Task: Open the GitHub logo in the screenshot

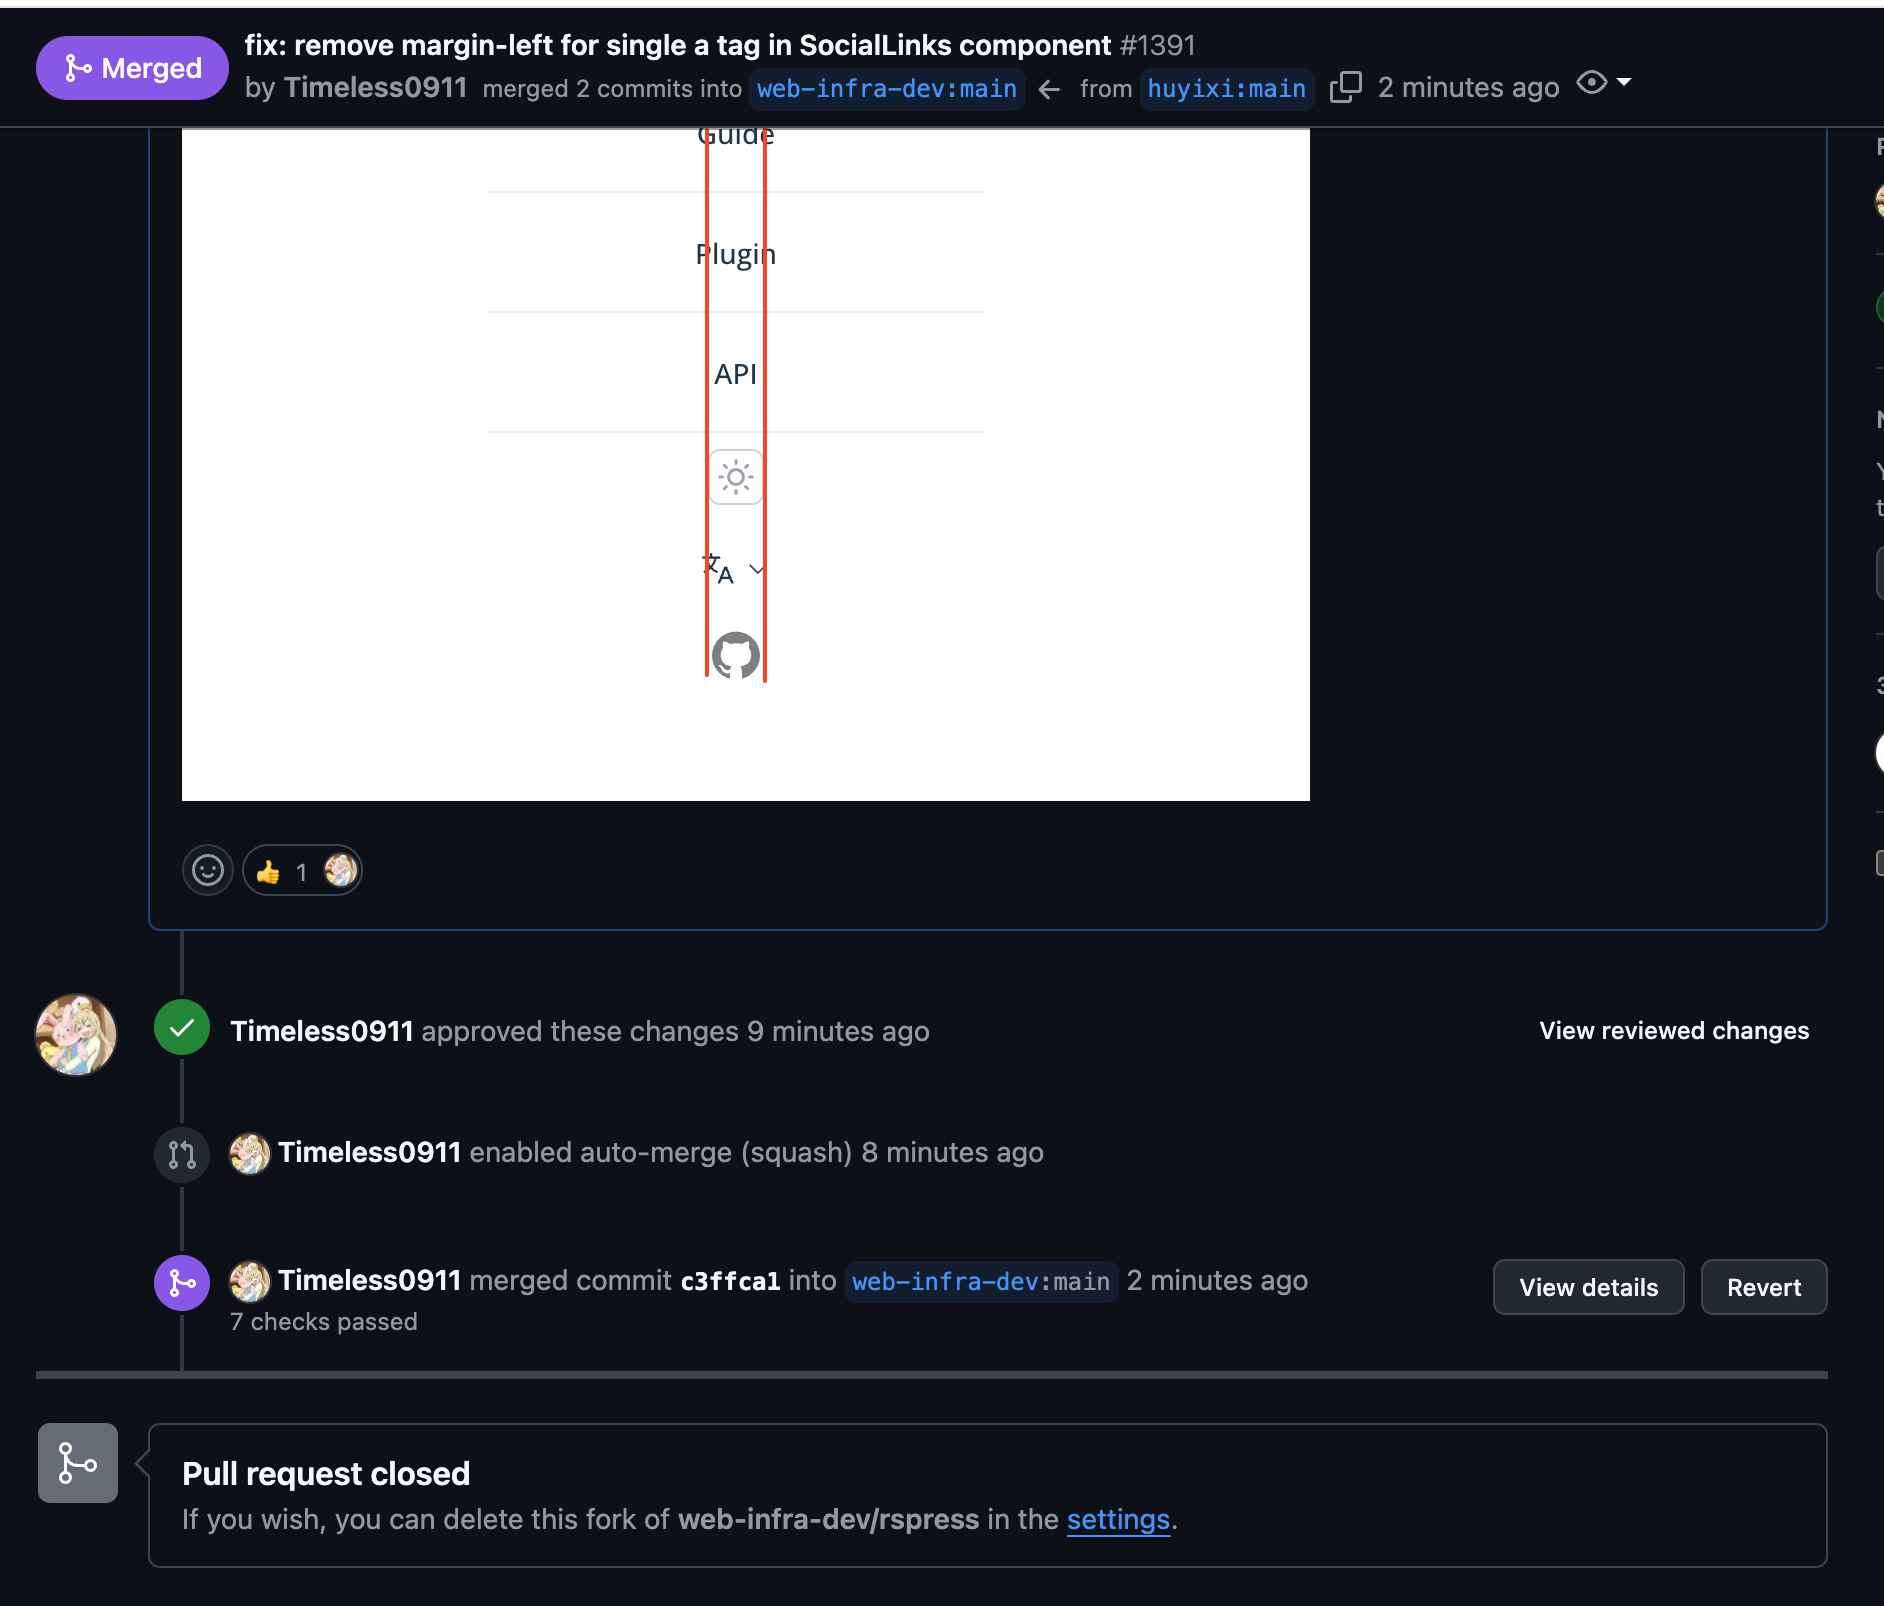Action: pyautogui.click(x=736, y=656)
